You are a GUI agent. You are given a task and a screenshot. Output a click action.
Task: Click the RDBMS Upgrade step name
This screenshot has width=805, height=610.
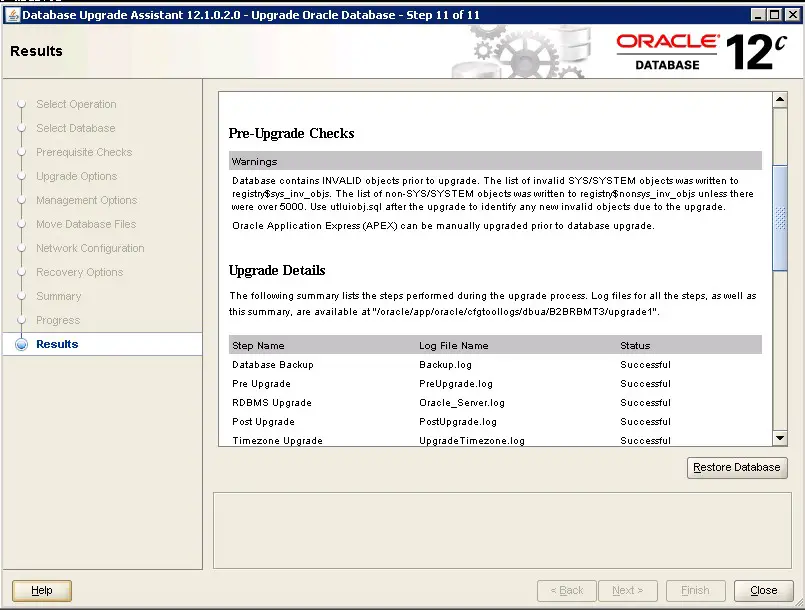[272, 403]
